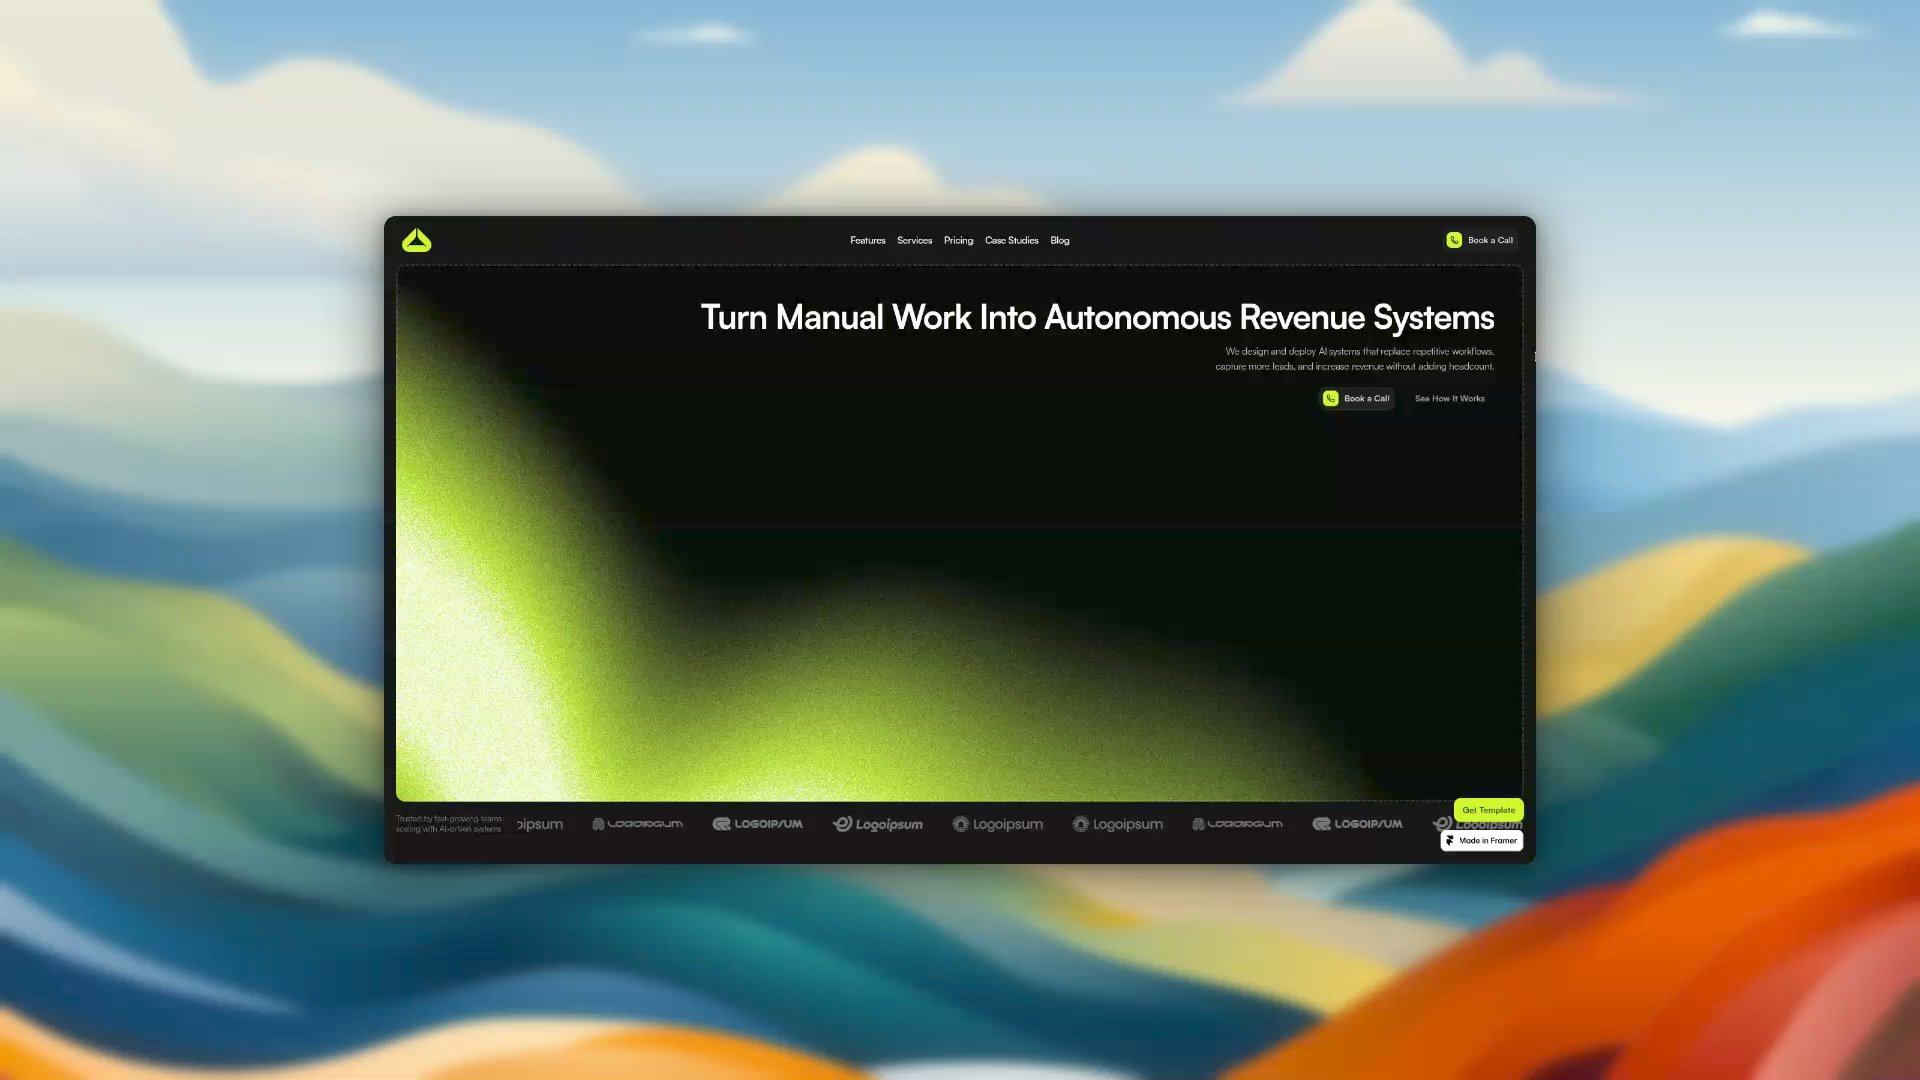Go to the Services page link
1920x1080 pixels.
(x=914, y=240)
